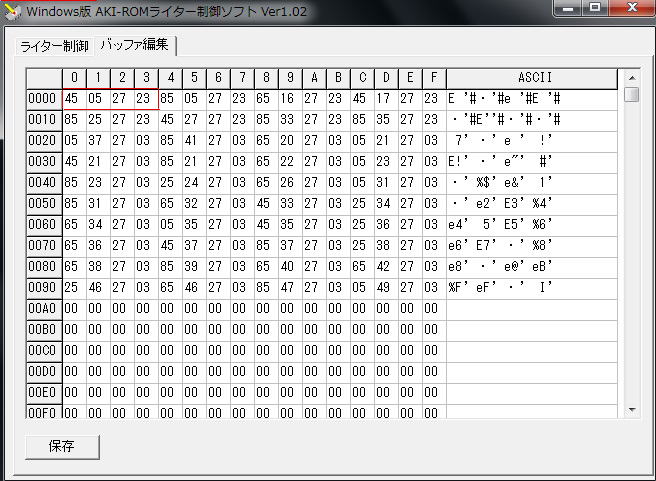Click row header 0050
The height and width of the screenshot is (481, 656).
44,204
